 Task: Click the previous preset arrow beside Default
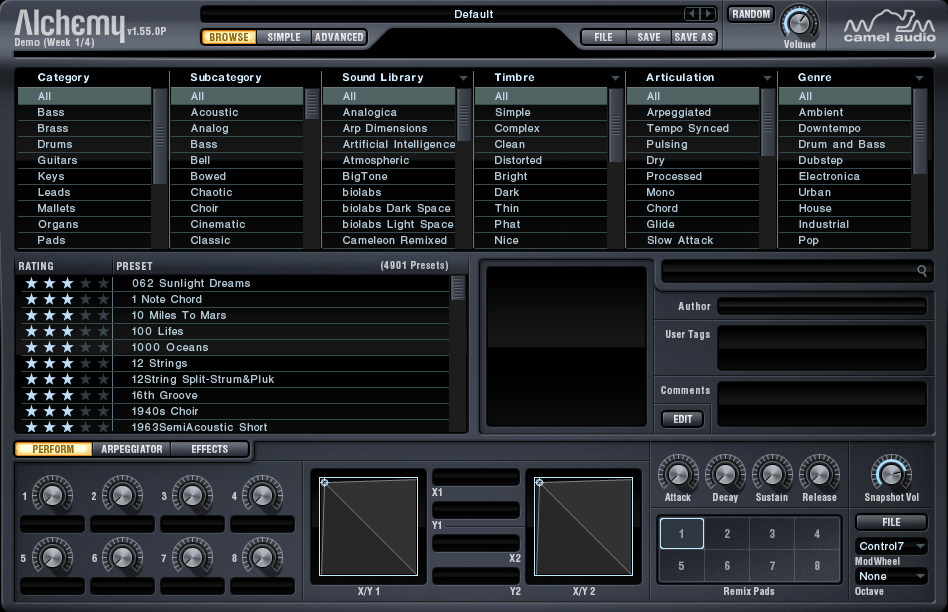pos(692,14)
